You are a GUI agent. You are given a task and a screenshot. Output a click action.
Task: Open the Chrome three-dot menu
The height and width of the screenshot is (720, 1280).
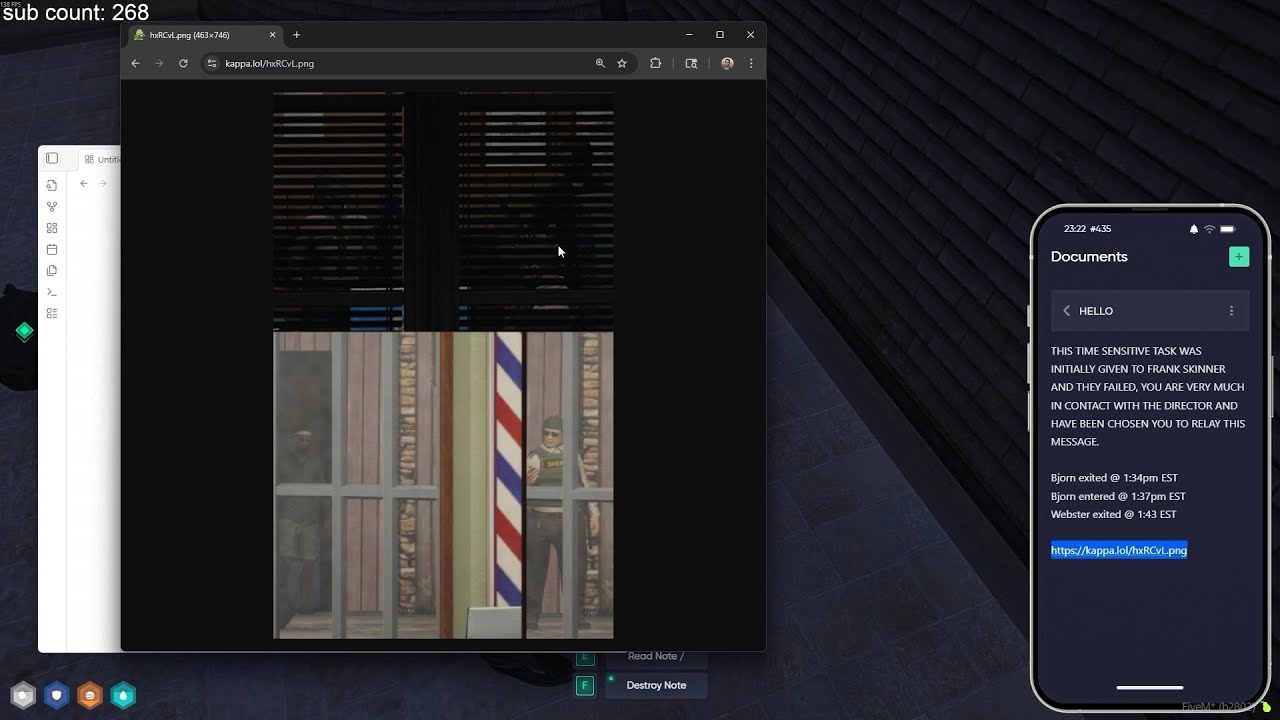click(x=751, y=63)
